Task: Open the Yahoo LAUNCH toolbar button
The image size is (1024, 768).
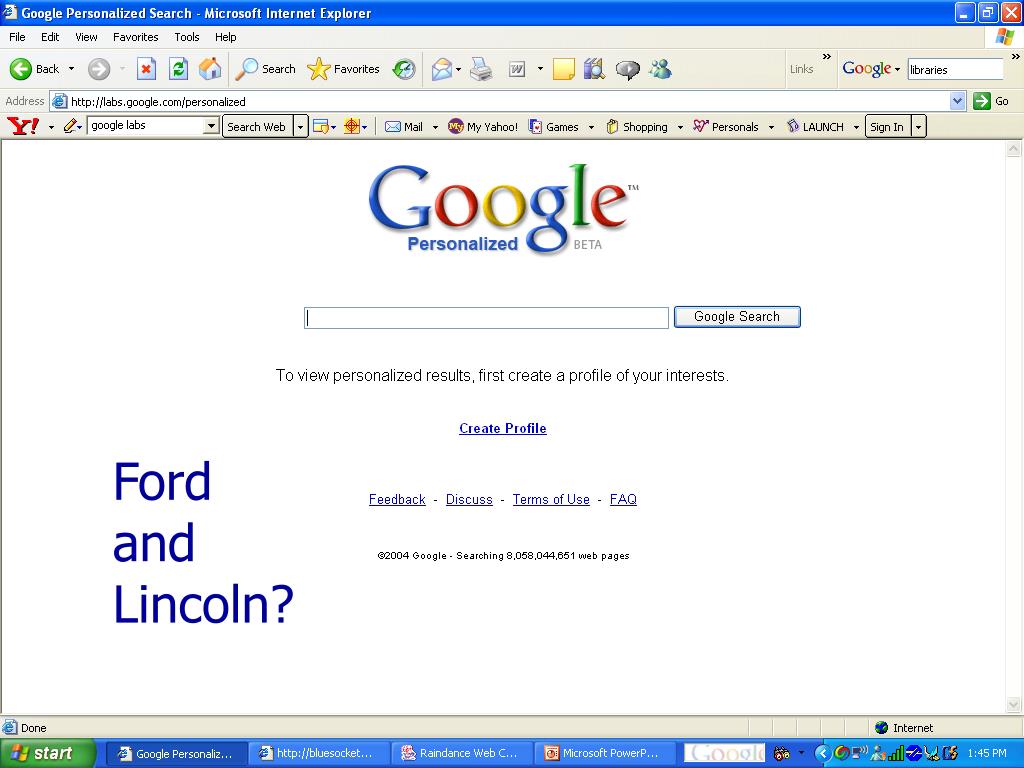Action: 815,127
